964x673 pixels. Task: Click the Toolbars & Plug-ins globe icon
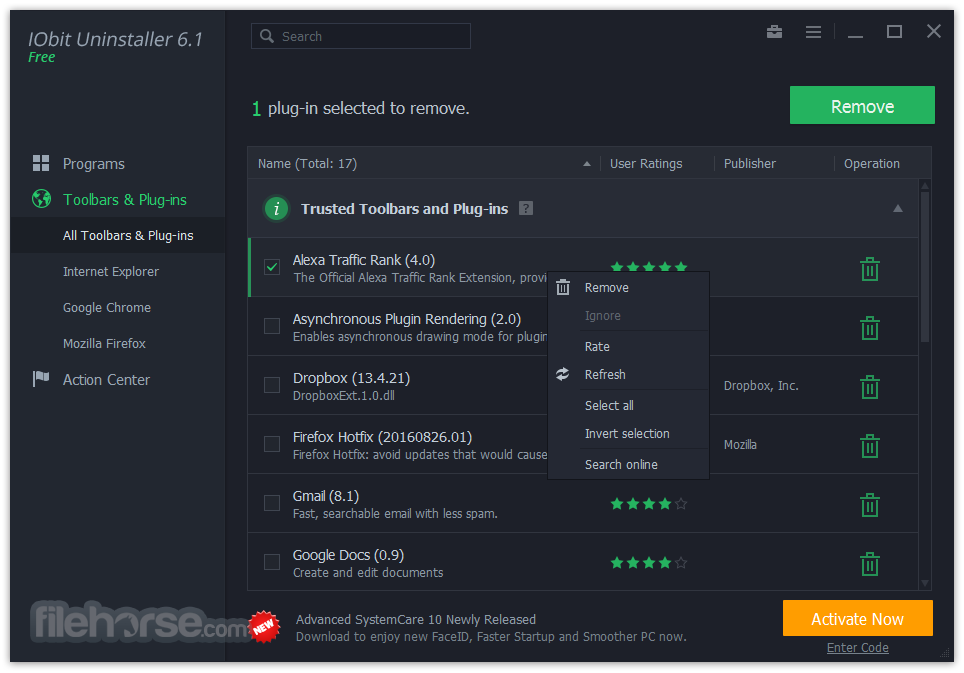click(41, 199)
